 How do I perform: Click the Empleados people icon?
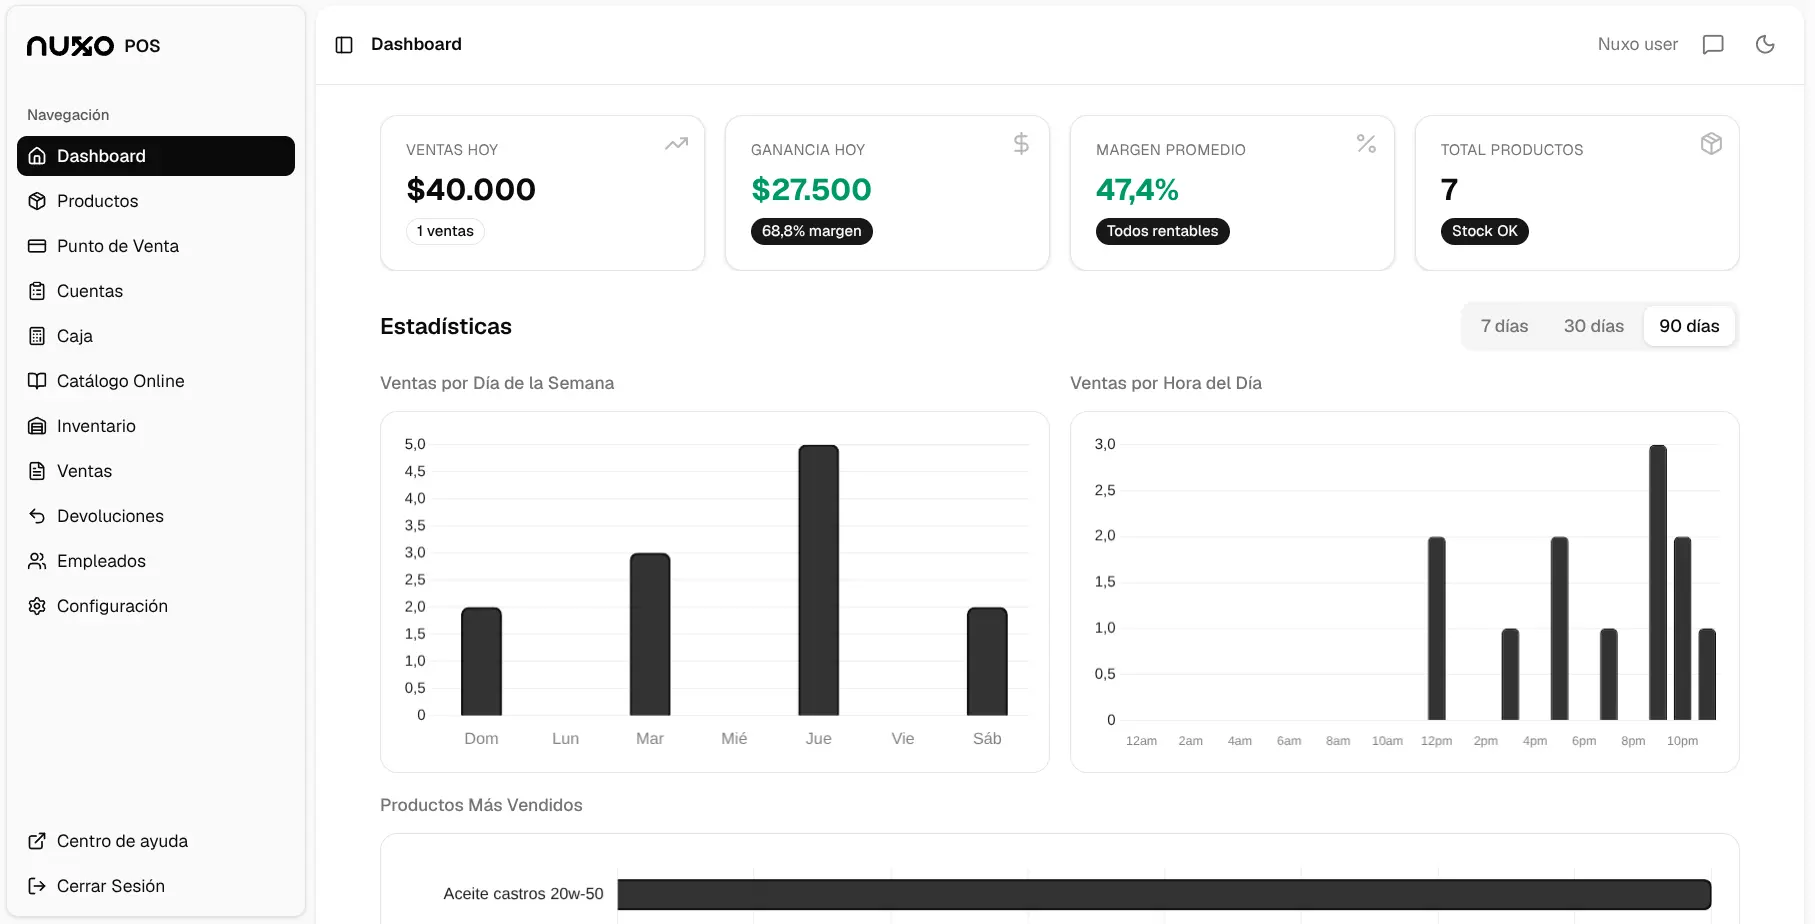[x=37, y=561]
